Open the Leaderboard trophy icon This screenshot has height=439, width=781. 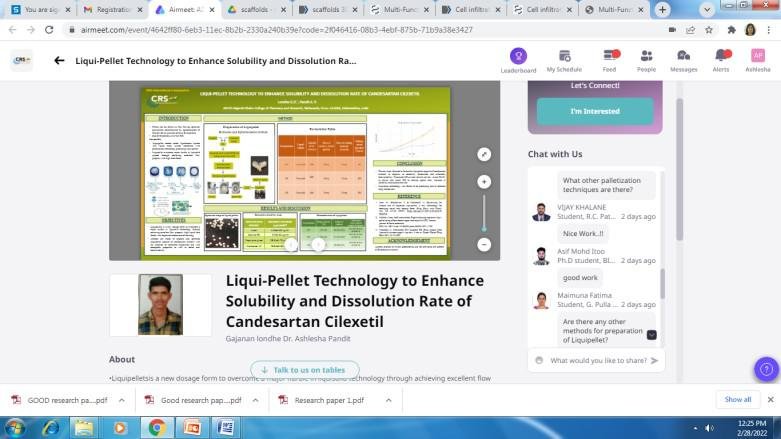coord(518,56)
